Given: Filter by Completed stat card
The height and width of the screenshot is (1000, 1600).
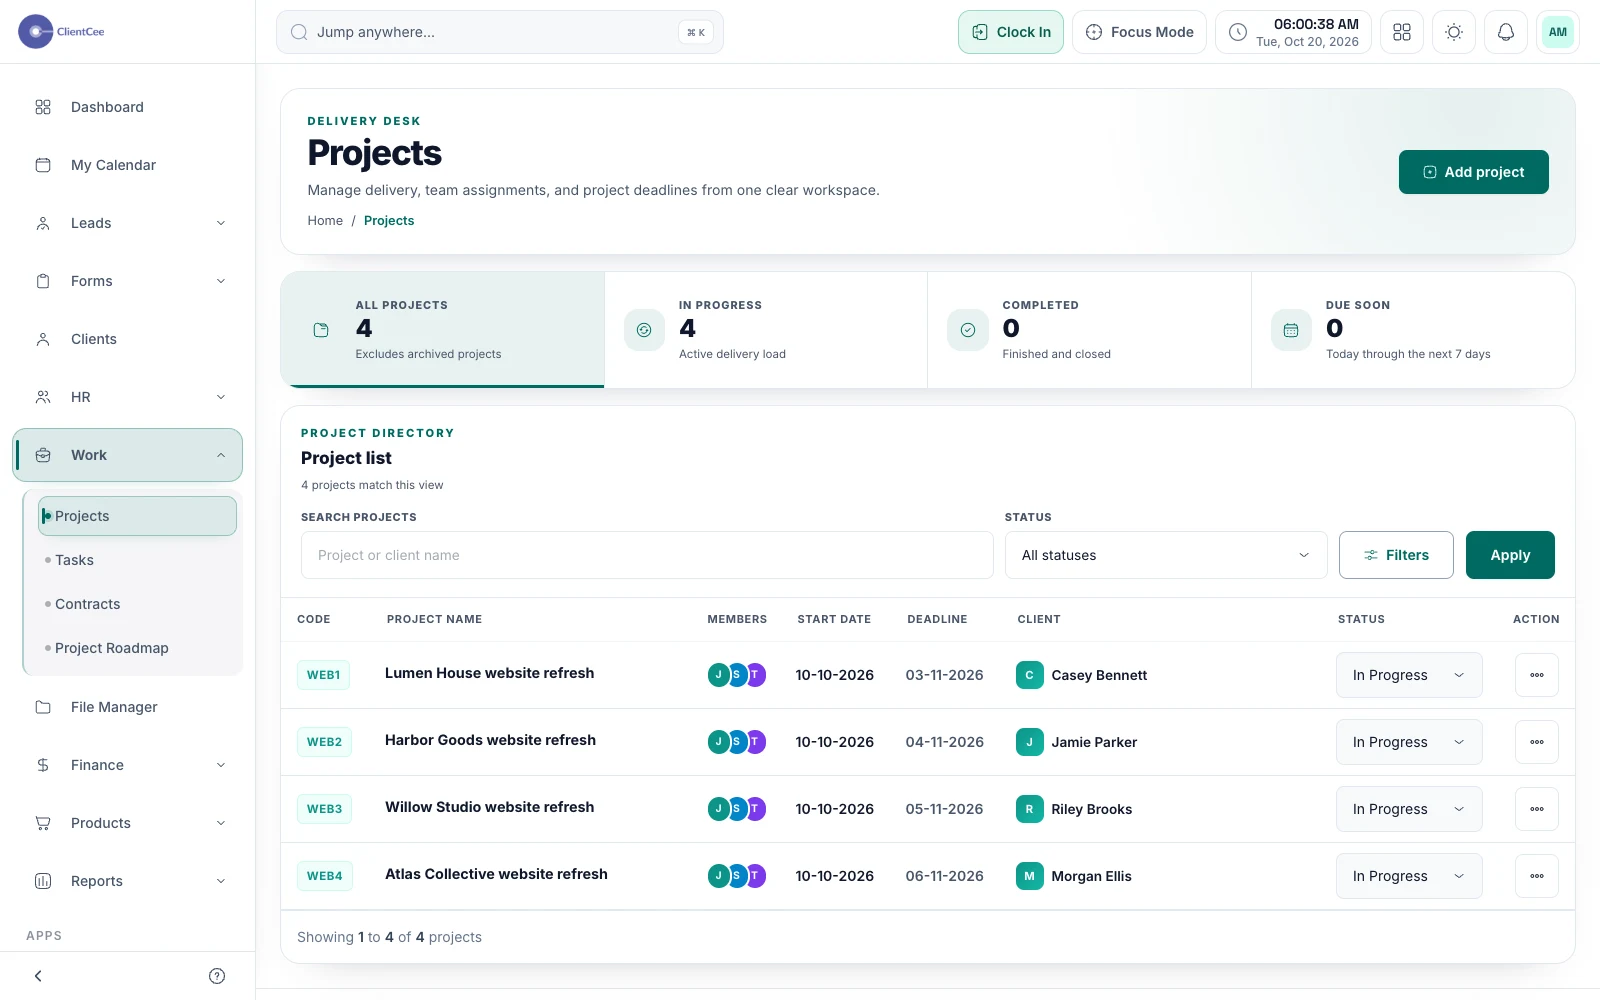Looking at the screenshot, I should [1089, 330].
